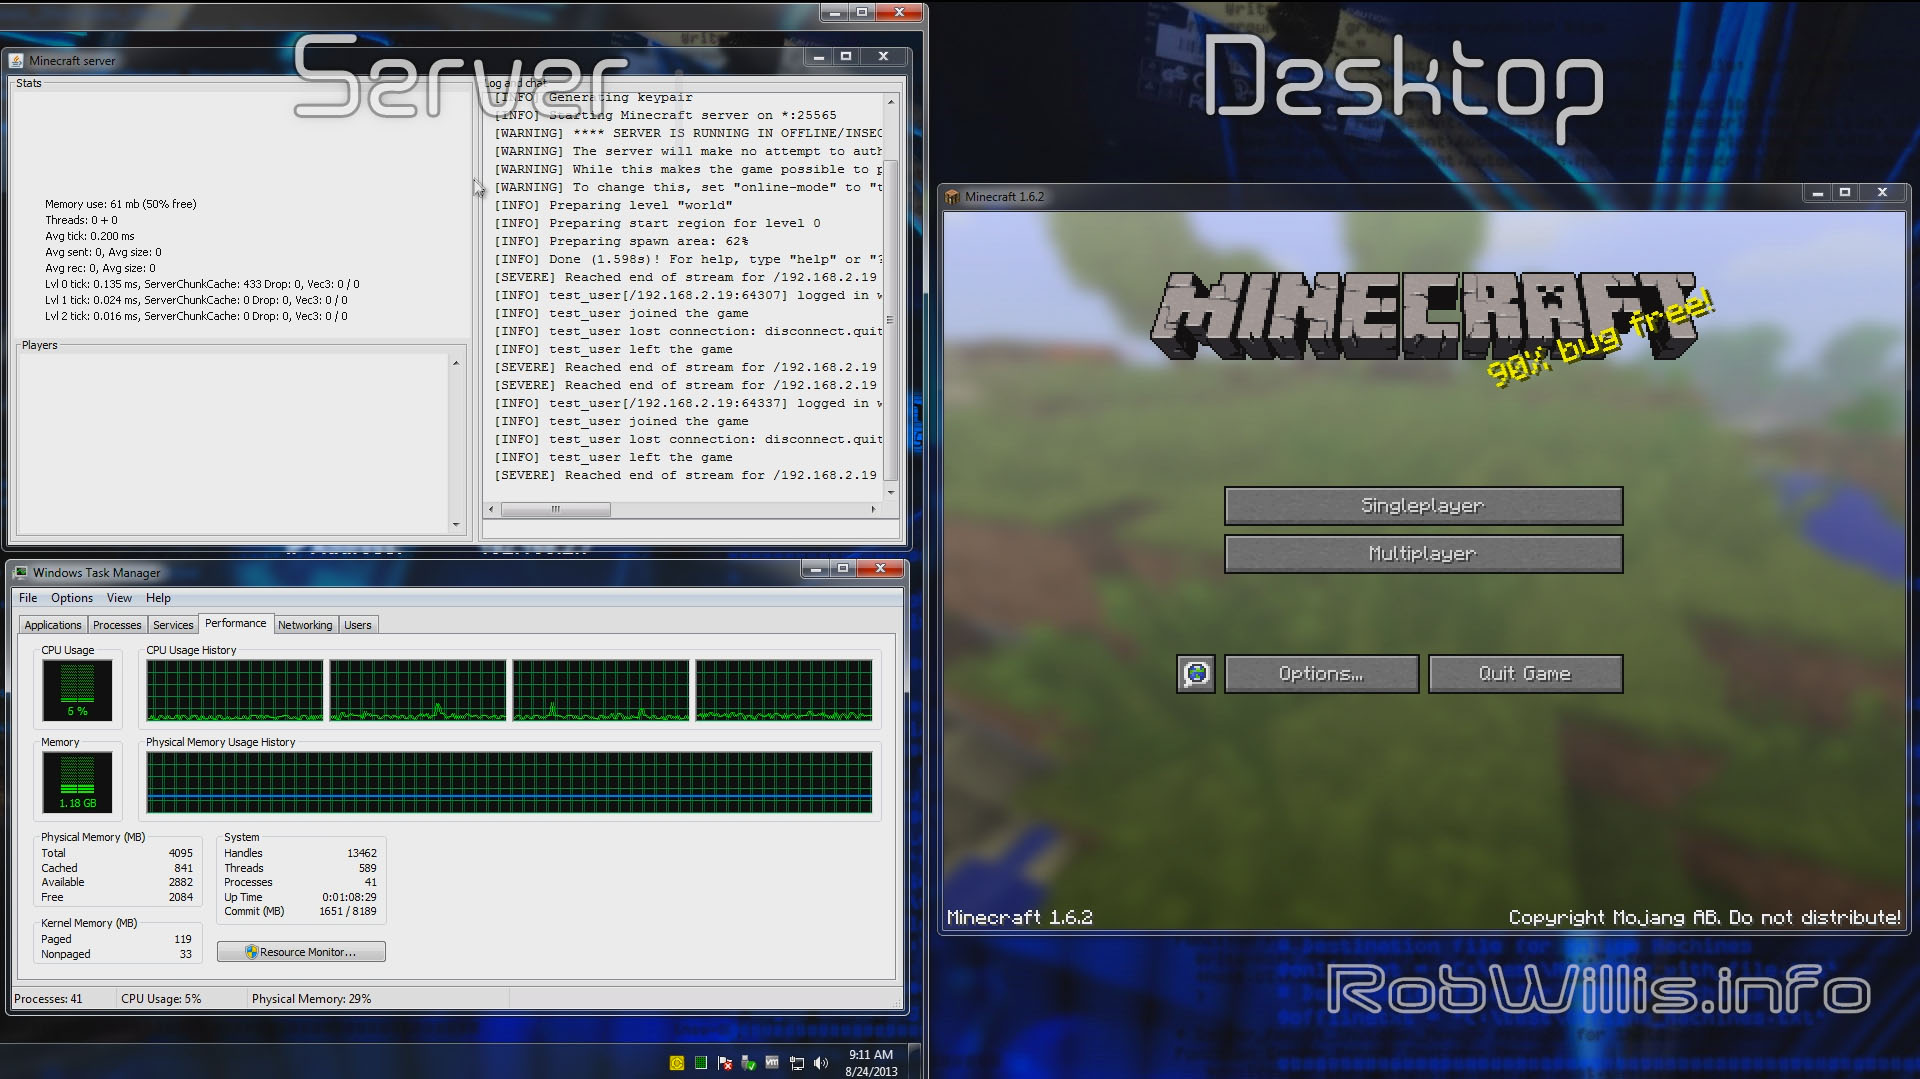Click the Resource Monitor button
The height and width of the screenshot is (1079, 1920).
point(301,952)
